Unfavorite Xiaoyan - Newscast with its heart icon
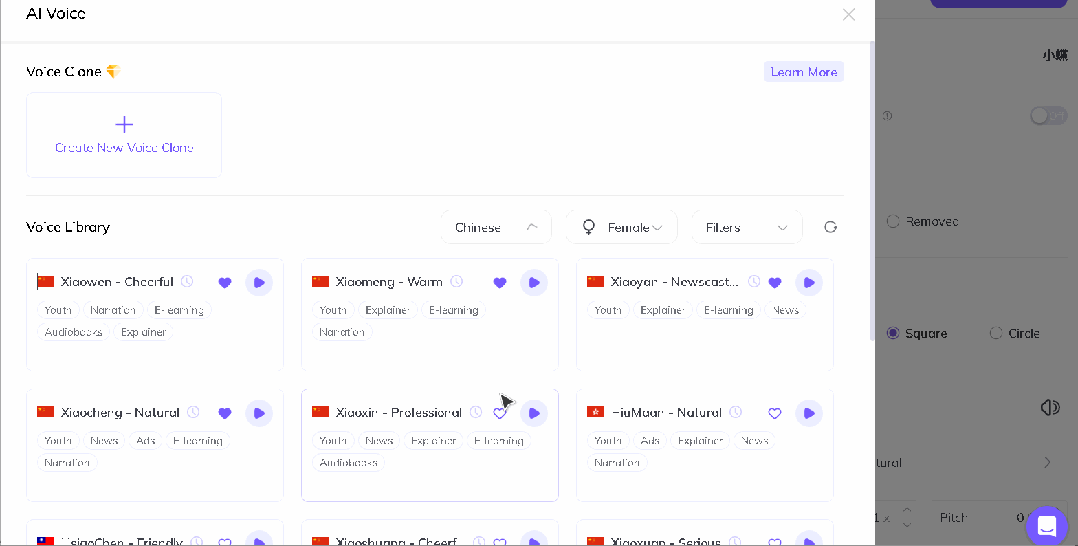The image size is (1078, 546). click(x=775, y=283)
